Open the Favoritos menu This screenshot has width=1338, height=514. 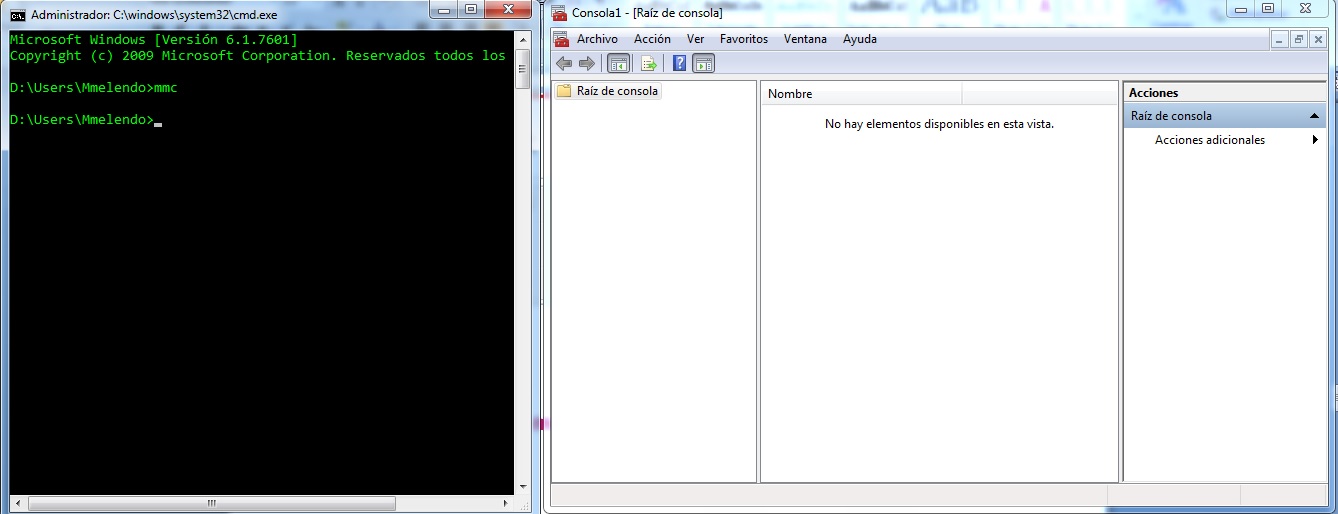(x=744, y=39)
